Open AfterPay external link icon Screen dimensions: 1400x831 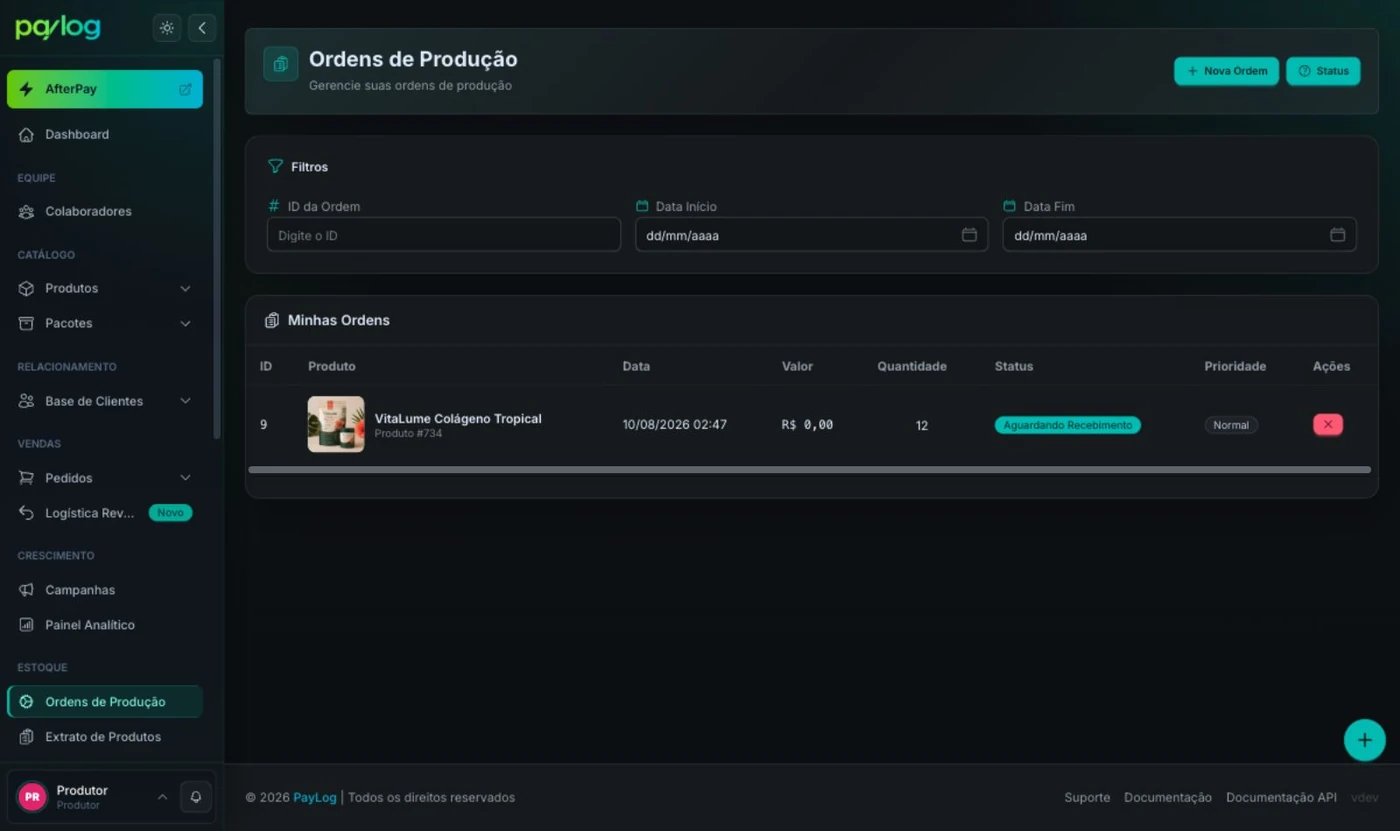pyautogui.click(x=185, y=89)
